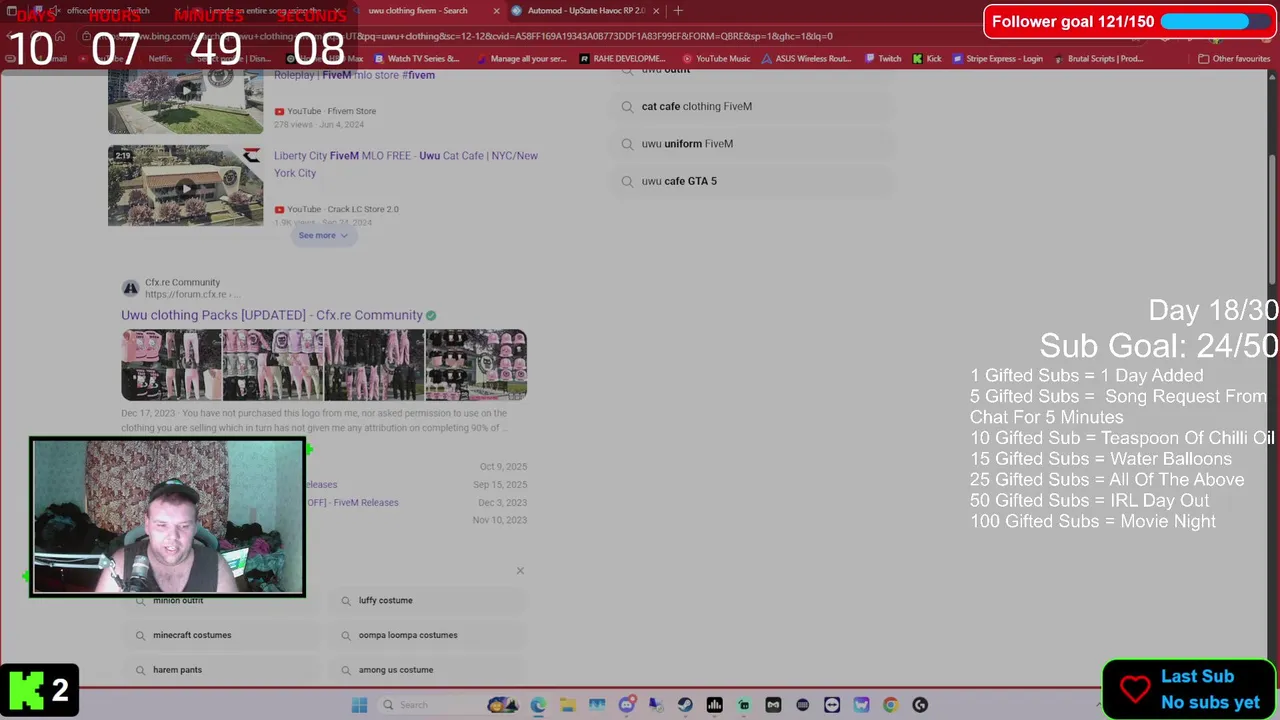Open Discord from the taskbar
This screenshot has width=1280, height=720.
coord(627,705)
